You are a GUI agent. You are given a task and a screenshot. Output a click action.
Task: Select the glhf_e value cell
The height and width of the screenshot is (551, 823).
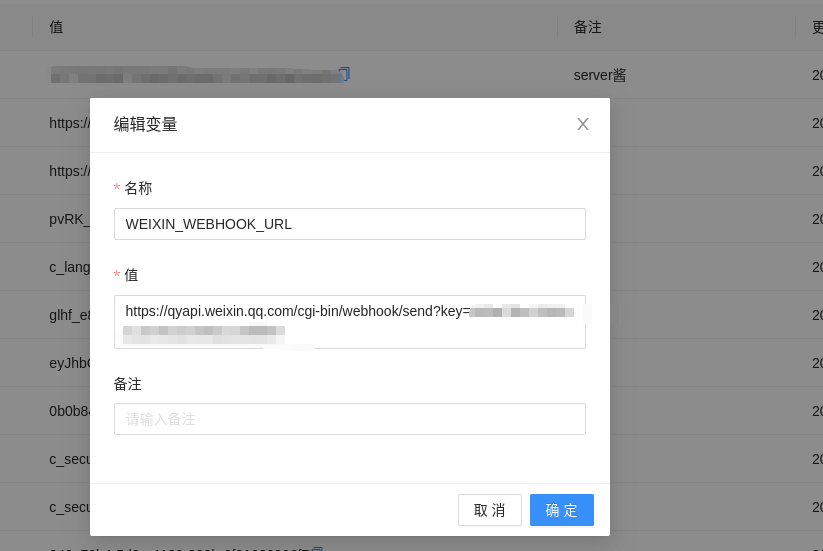point(70,315)
